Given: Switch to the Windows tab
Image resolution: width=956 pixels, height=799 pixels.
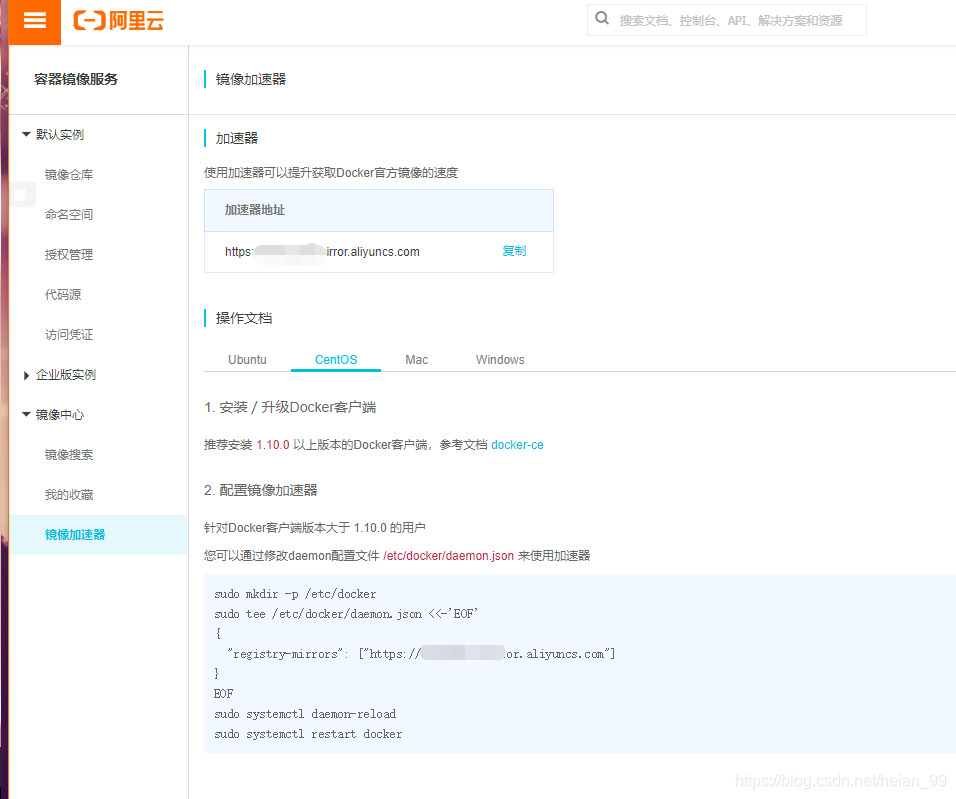Looking at the screenshot, I should [500, 360].
